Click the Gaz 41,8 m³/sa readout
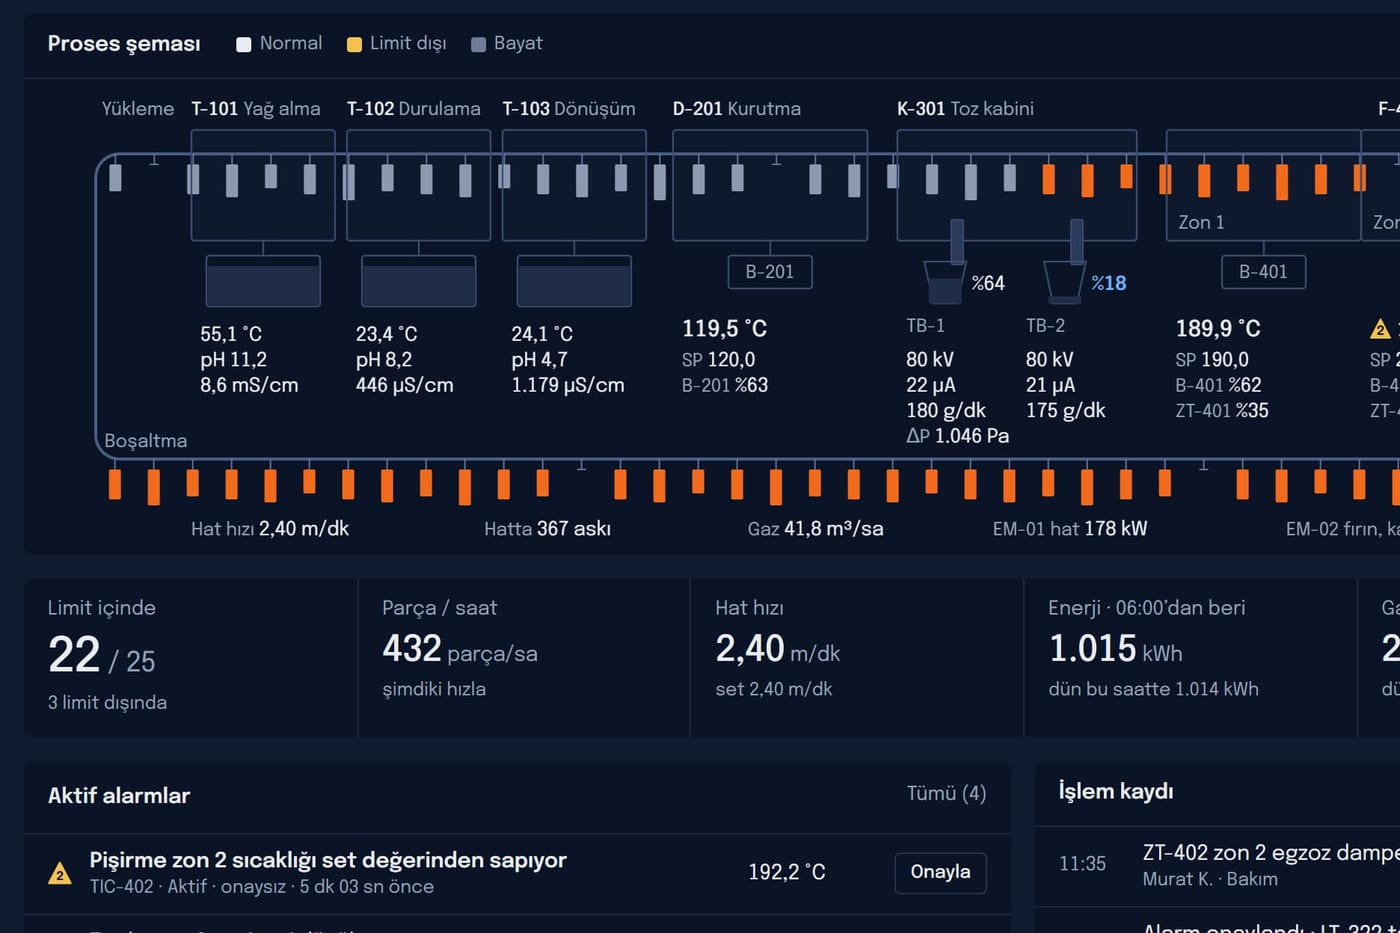The width and height of the screenshot is (1400, 933). (x=815, y=529)
